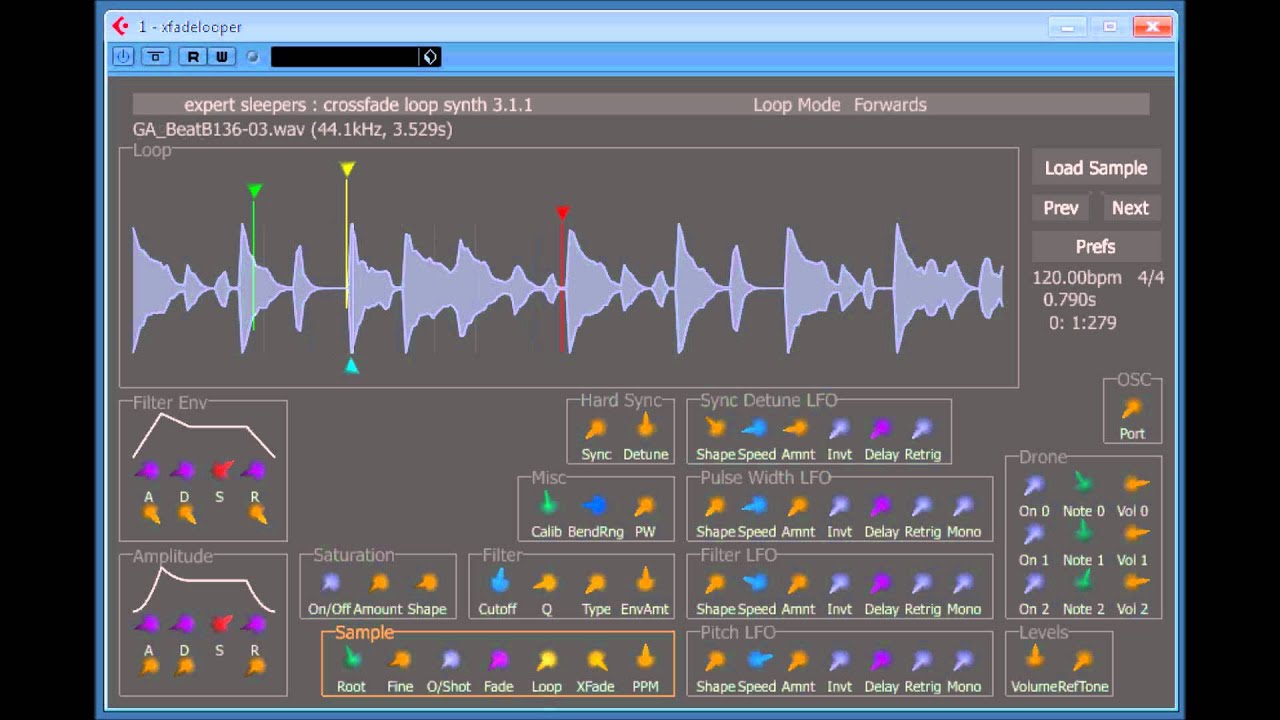Click the Saturation Amount knob
Image resolution: width=1280 pixels, height=720 pixels.
379,582
